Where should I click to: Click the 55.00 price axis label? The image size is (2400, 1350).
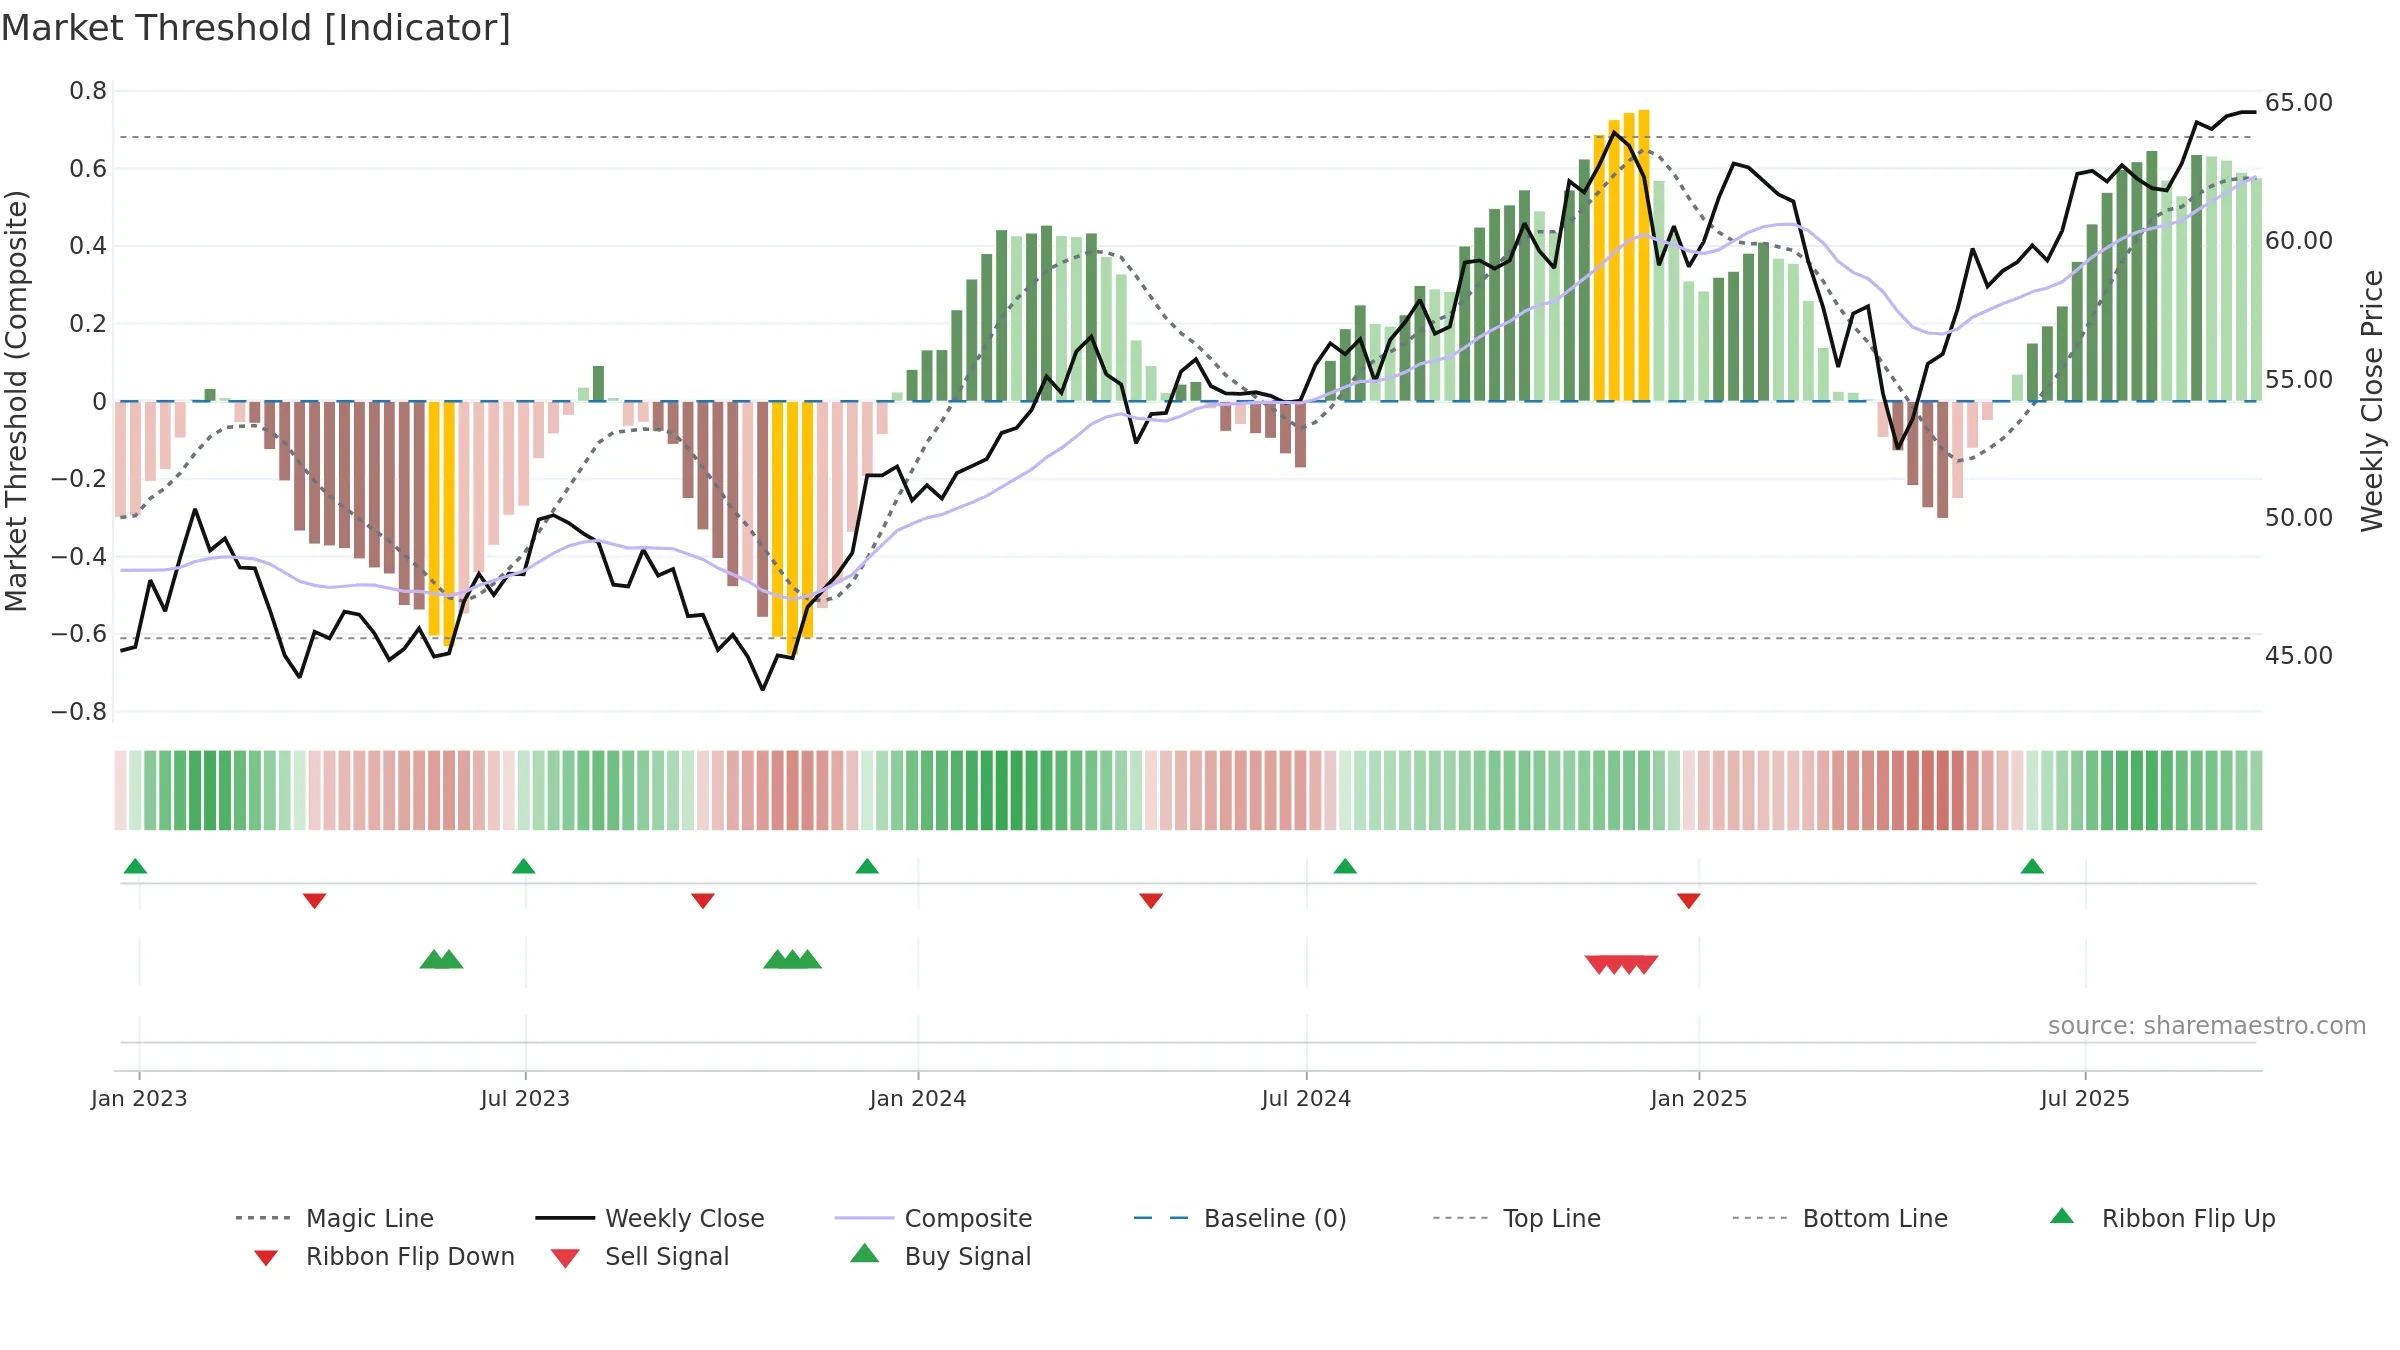[2299, 380]
